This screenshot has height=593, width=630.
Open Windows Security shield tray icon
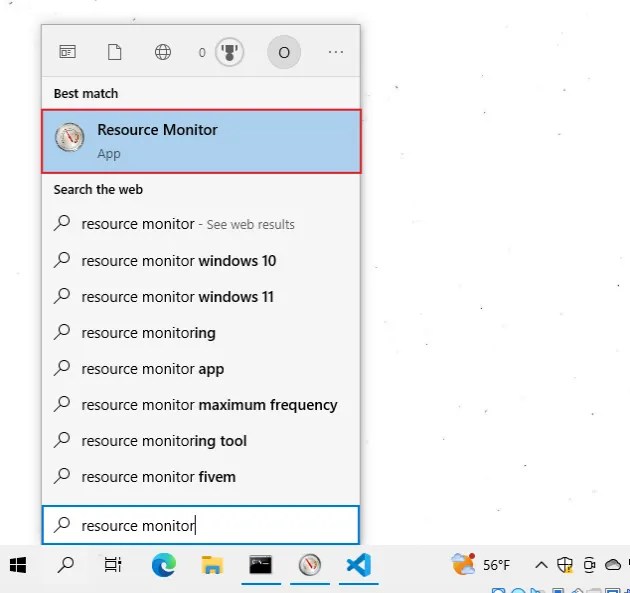pos(565,565)
